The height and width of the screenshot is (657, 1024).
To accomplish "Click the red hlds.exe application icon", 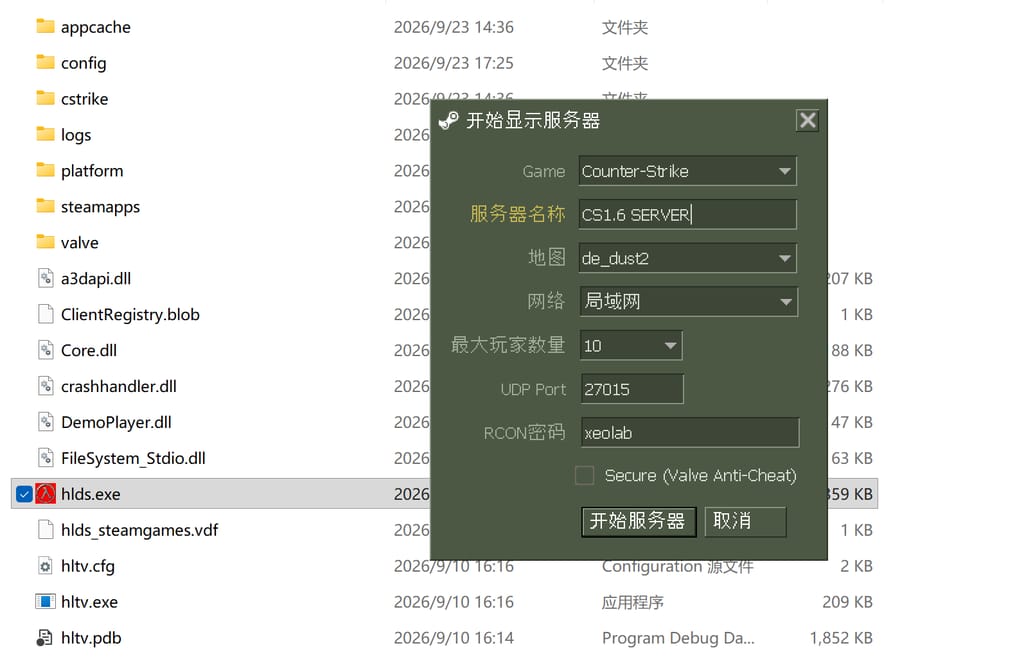I will coord(45,494).
